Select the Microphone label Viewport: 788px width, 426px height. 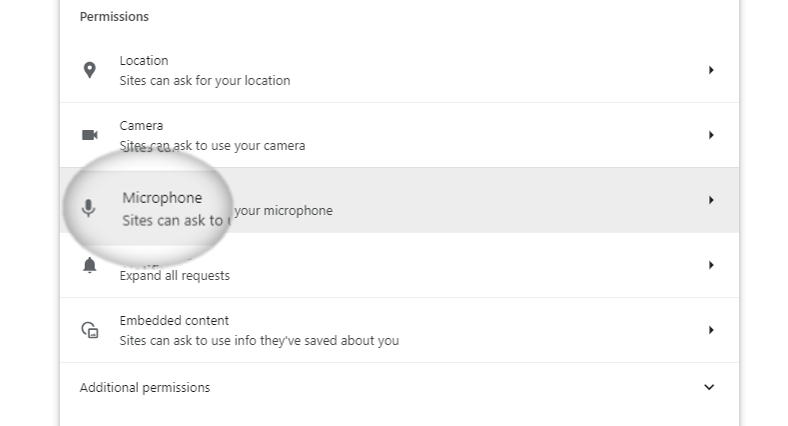pos(162,198)
